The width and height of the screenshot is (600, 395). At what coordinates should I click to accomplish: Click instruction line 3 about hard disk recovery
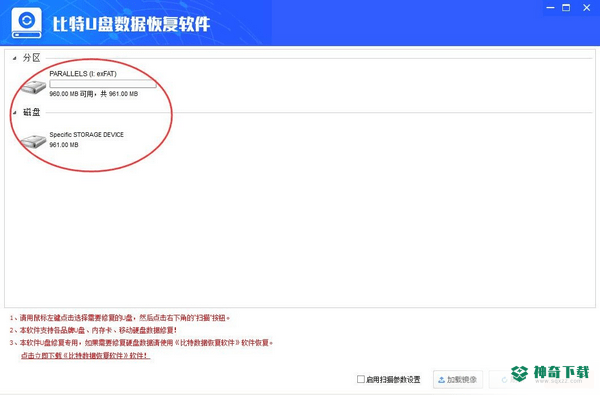(141, 343)
